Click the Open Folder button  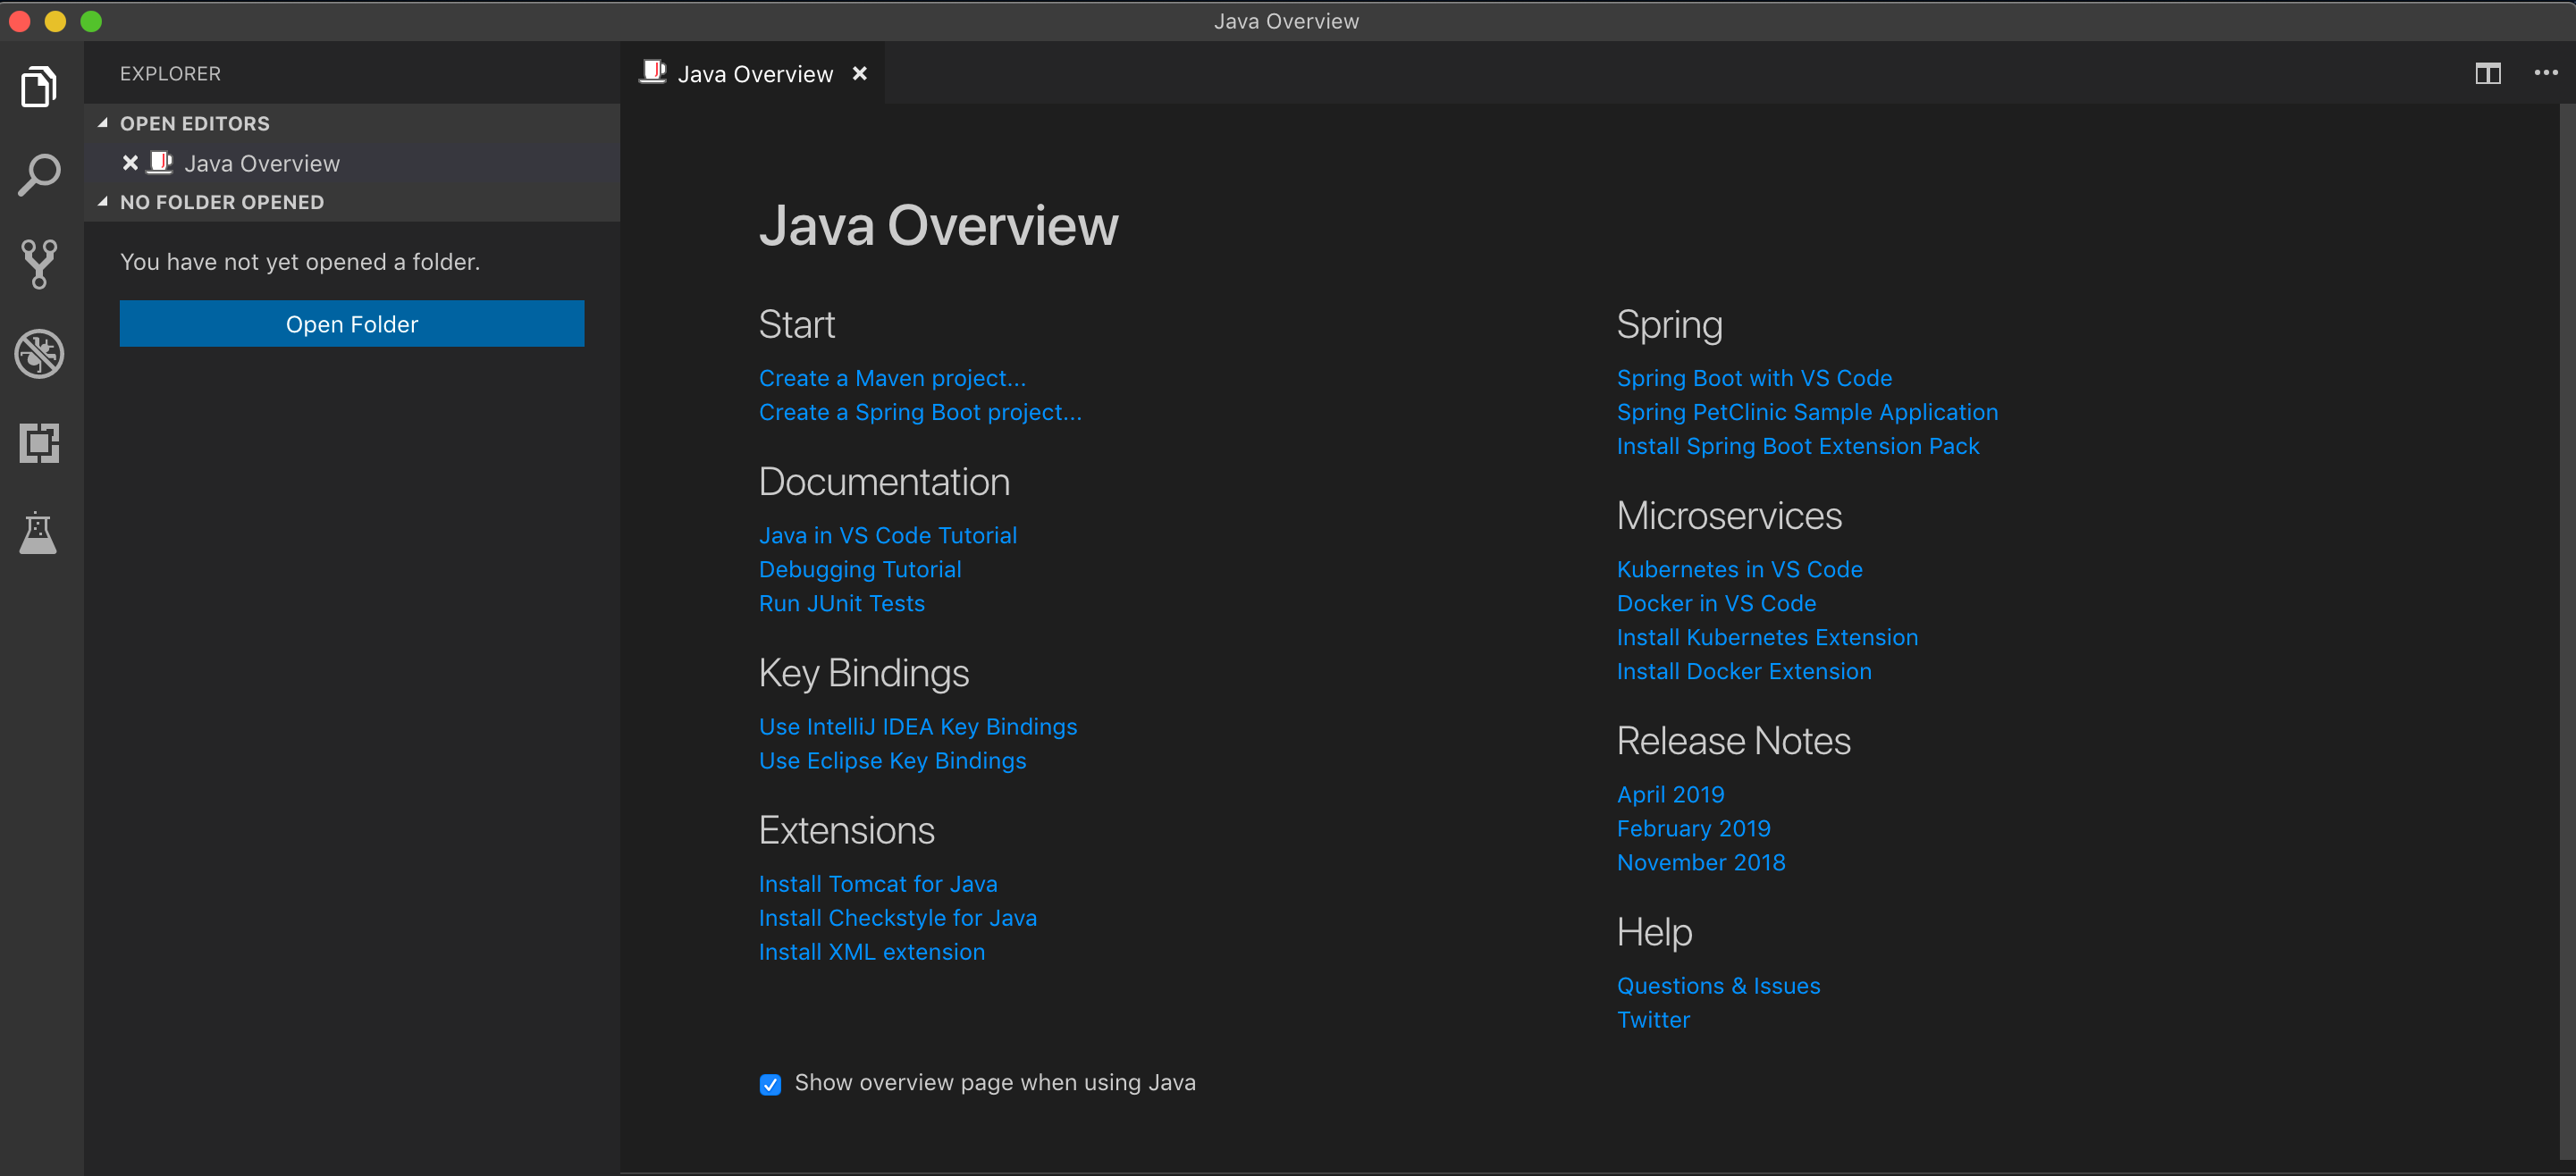[351, 323]
